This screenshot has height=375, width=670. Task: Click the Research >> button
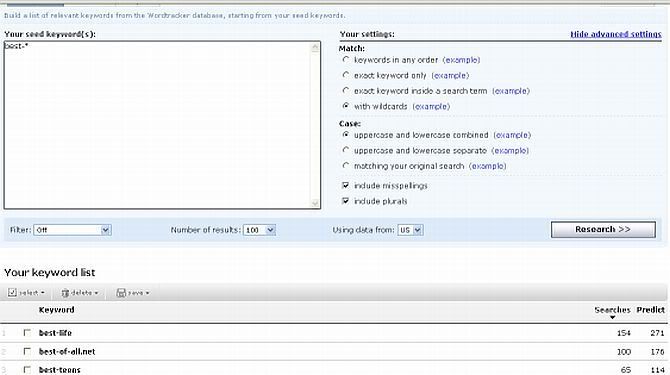coord(603,229)
